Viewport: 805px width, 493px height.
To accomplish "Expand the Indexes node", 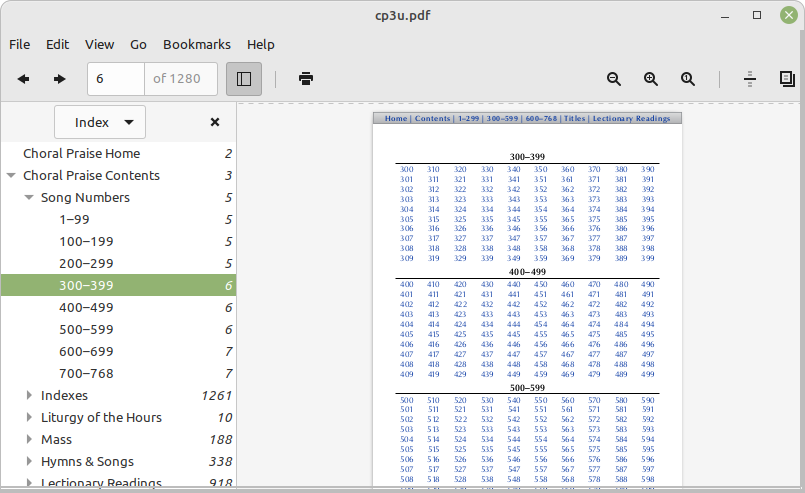I will (29, 395).
